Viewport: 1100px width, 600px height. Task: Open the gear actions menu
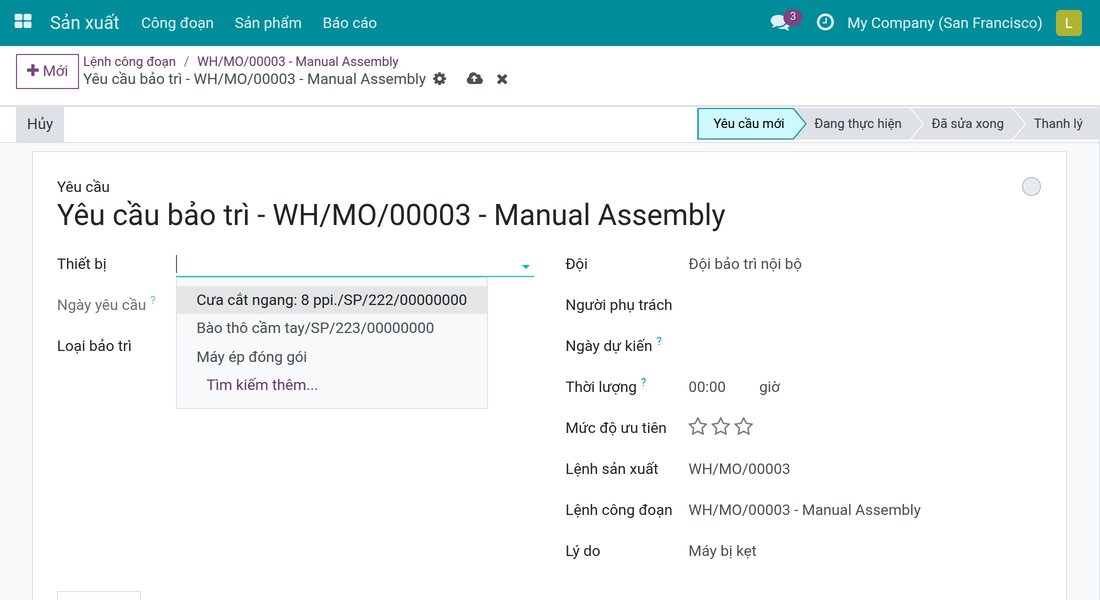[440, 79]
